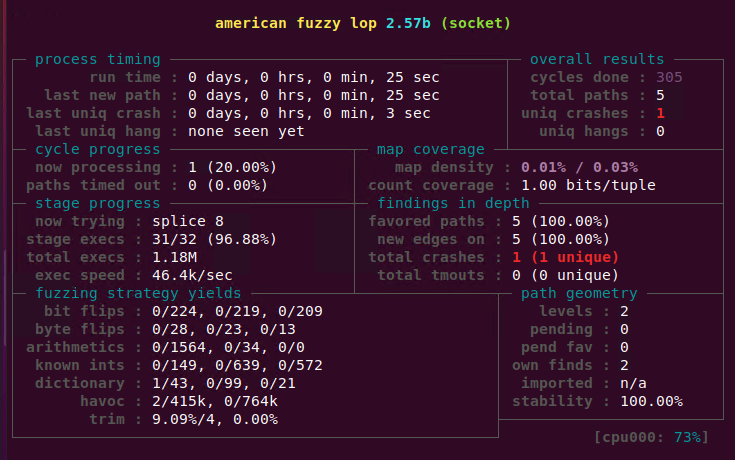Click the 'pending' row value 0
Image resolution: width=735 pixels, height=460 pixels.
tap(624, 329)
